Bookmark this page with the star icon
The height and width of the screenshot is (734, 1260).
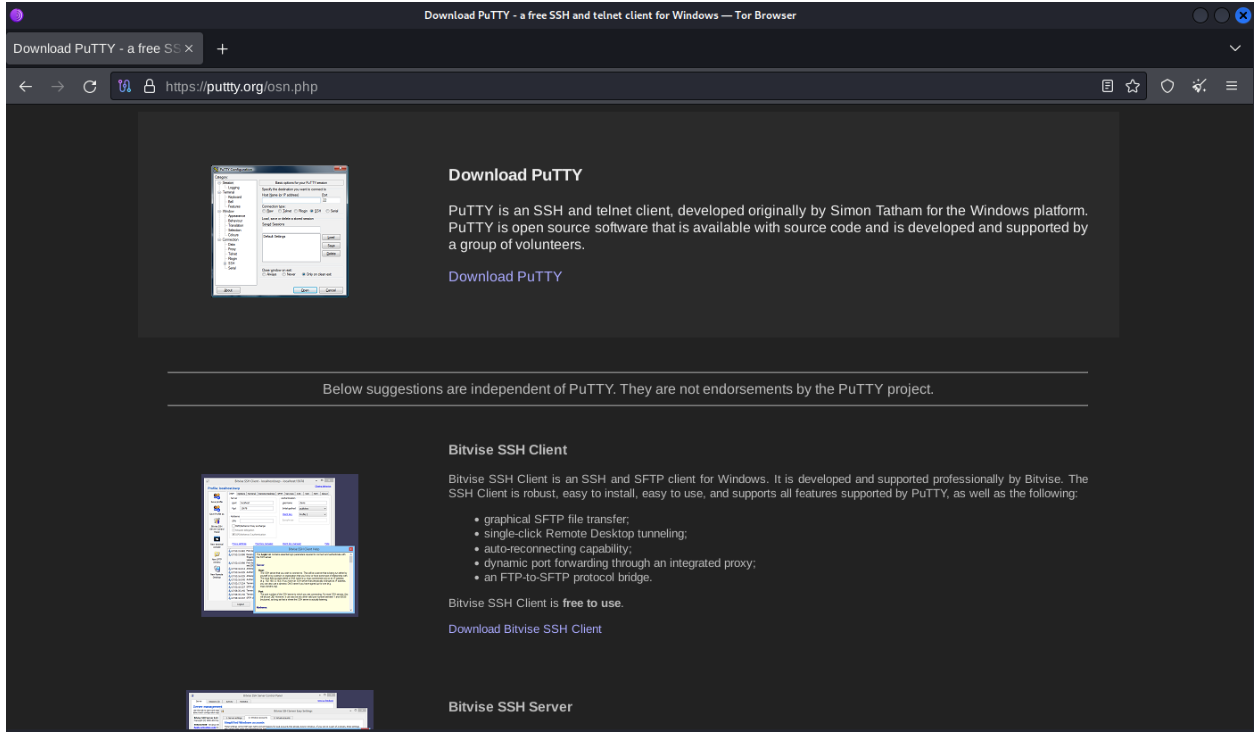(1133, 87)
